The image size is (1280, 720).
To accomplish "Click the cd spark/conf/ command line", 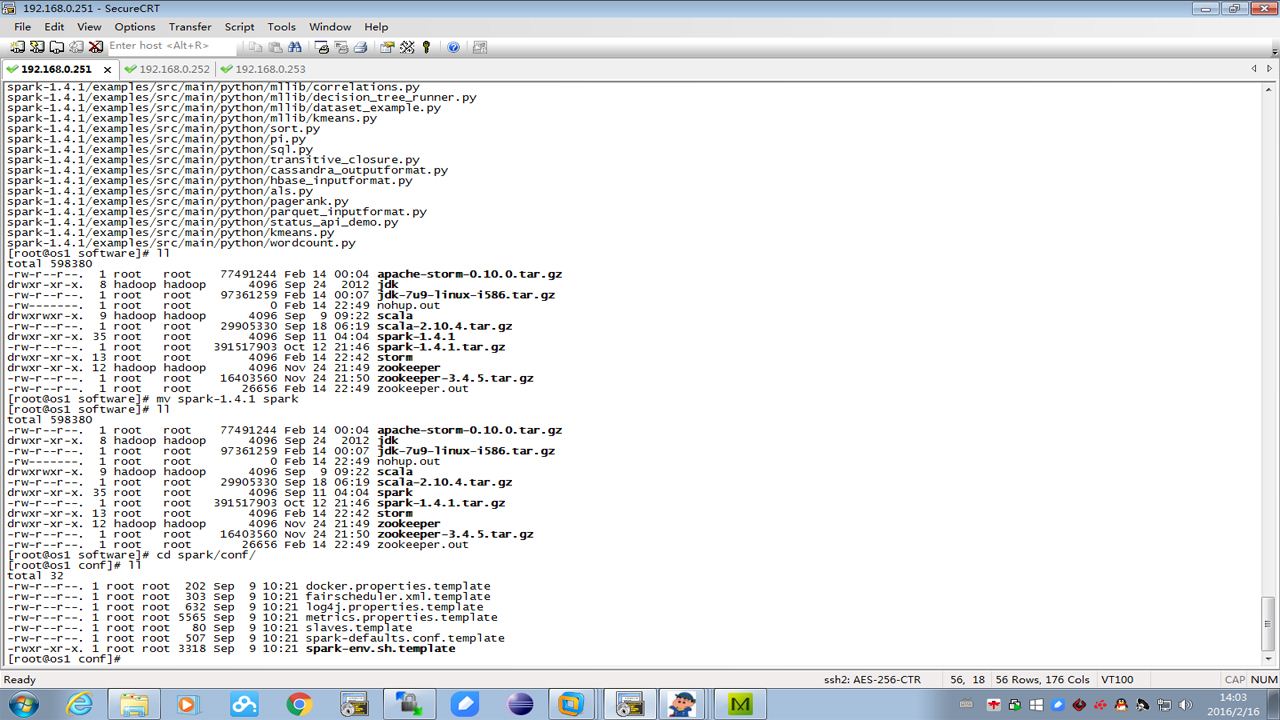I will (x=131, y=554).
